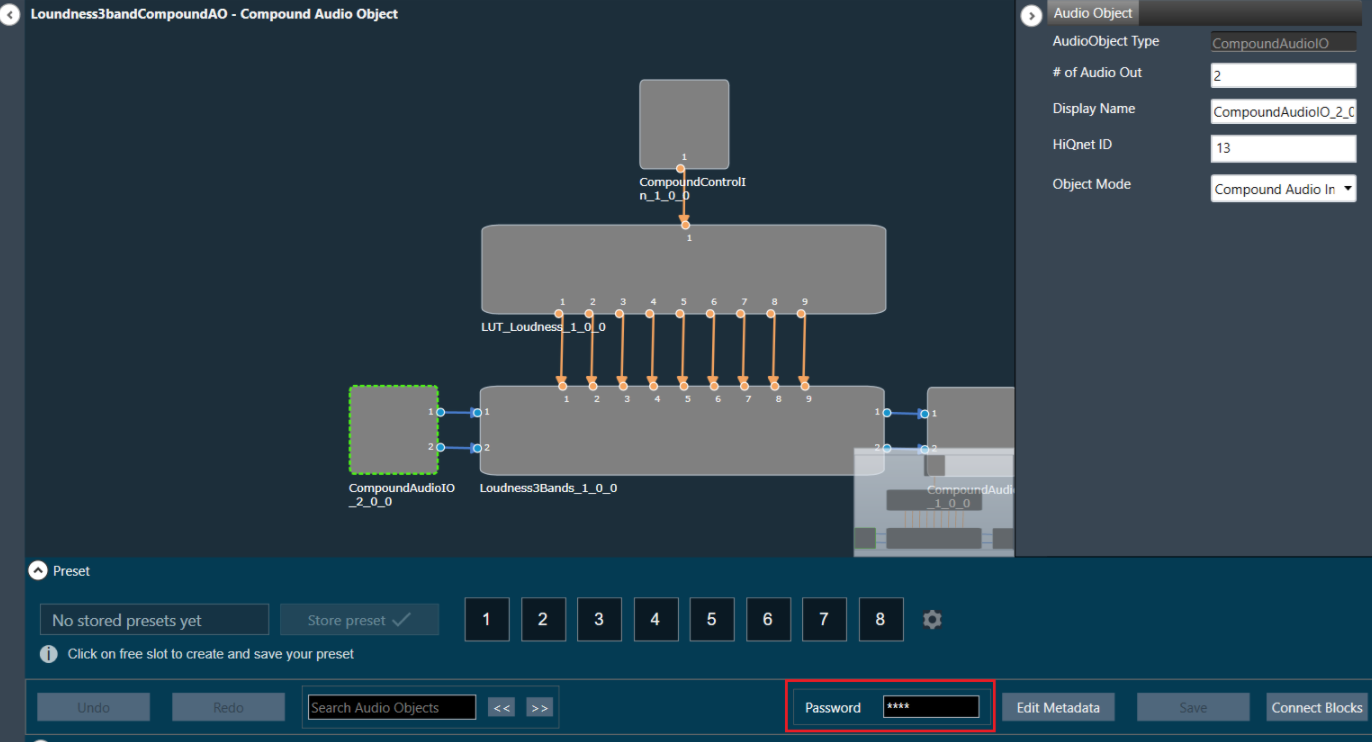Edit the # of Audio Out field

click(1283, 75)
